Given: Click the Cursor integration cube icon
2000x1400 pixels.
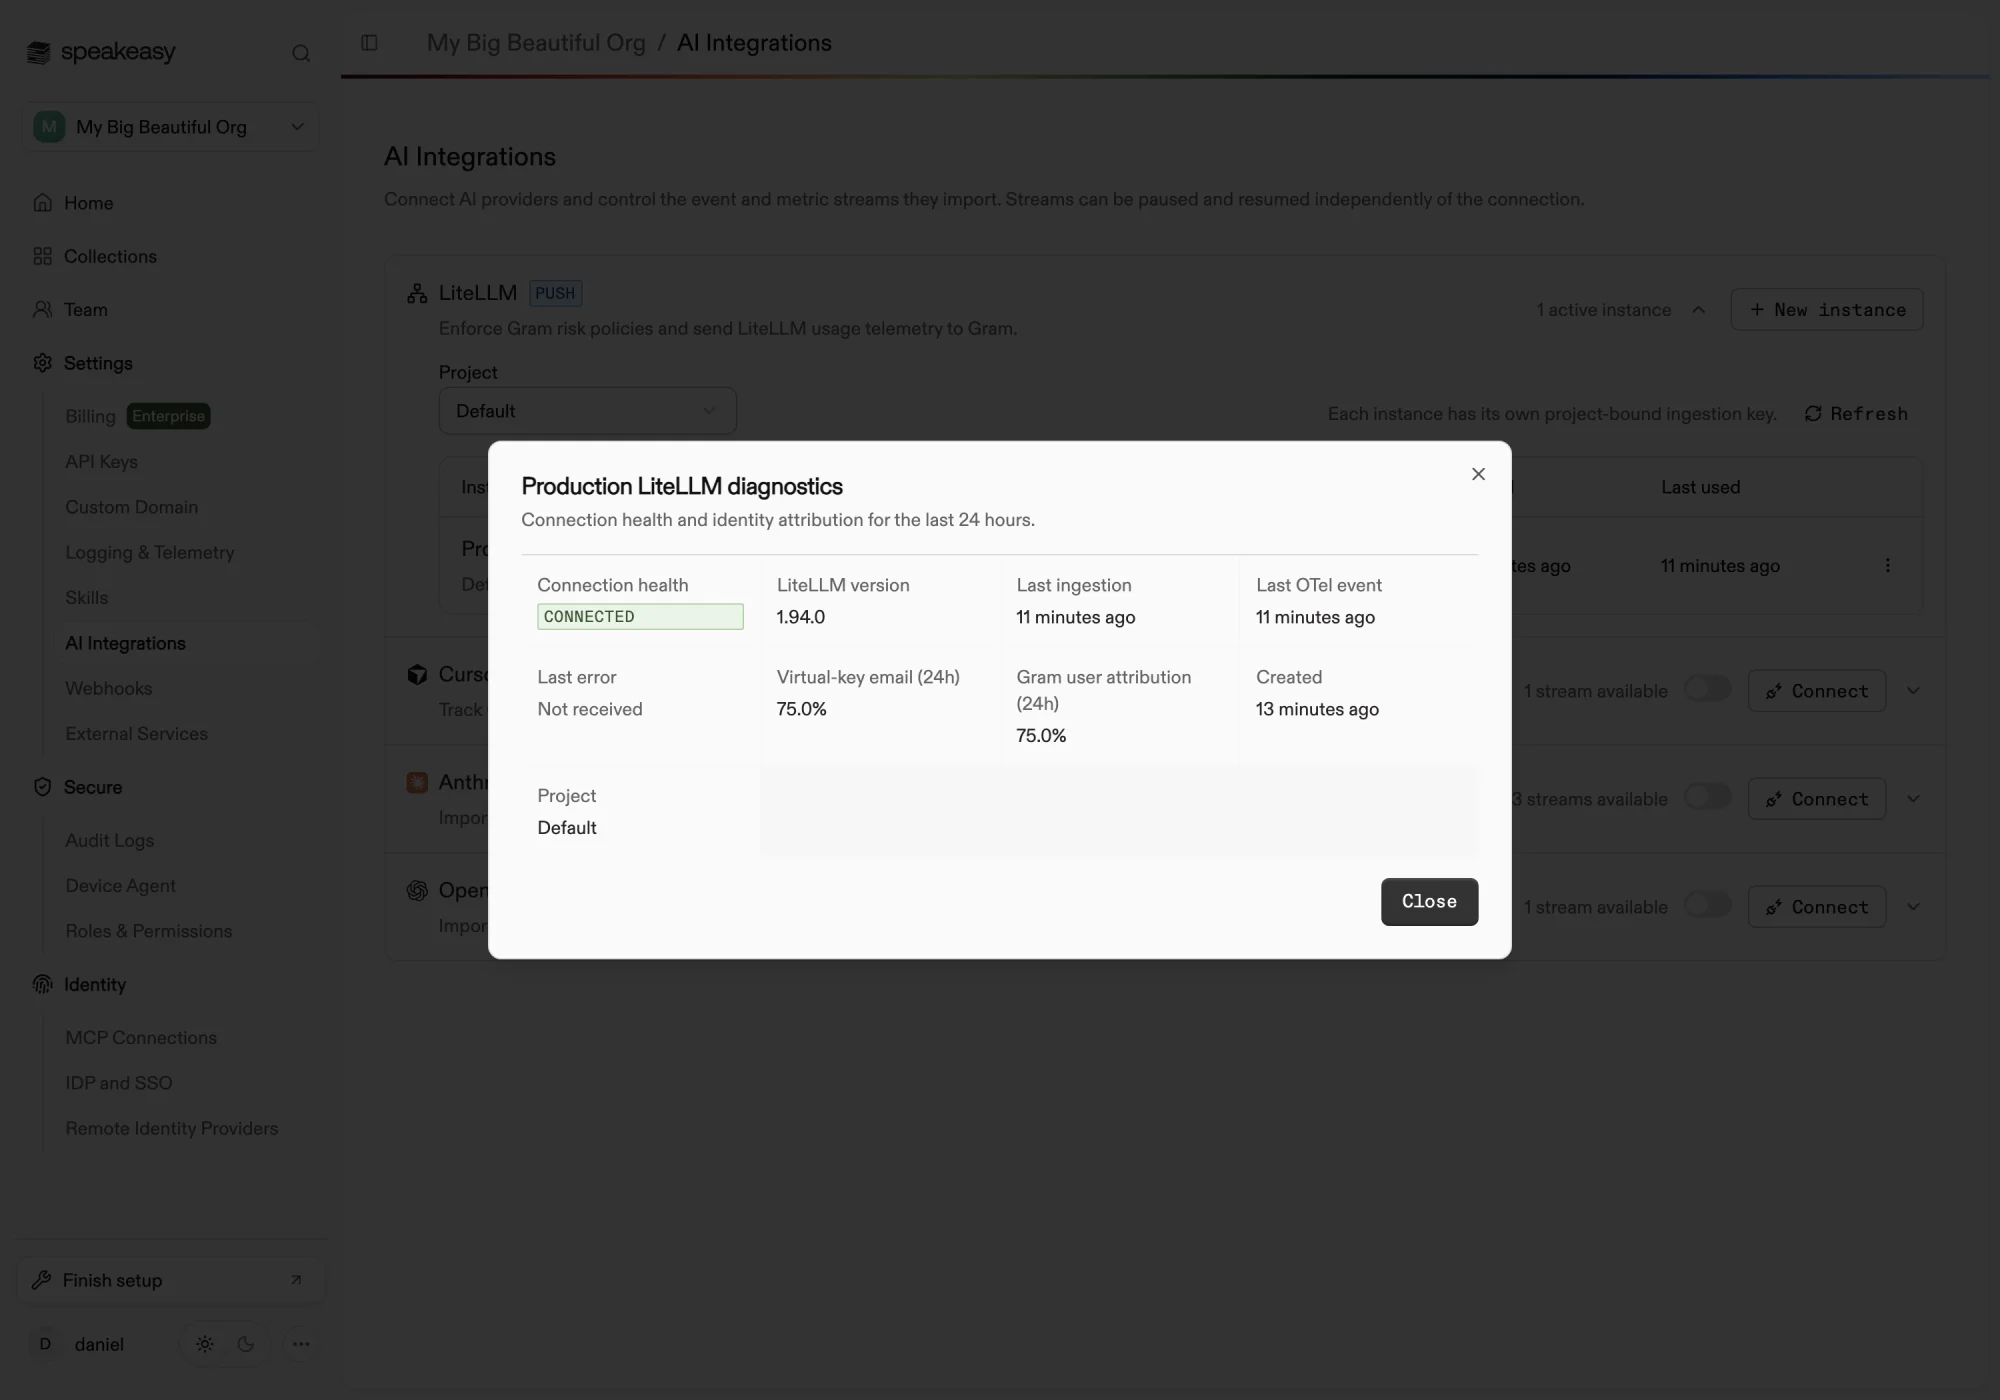Looking at the screenshot, I should [417, 674].
